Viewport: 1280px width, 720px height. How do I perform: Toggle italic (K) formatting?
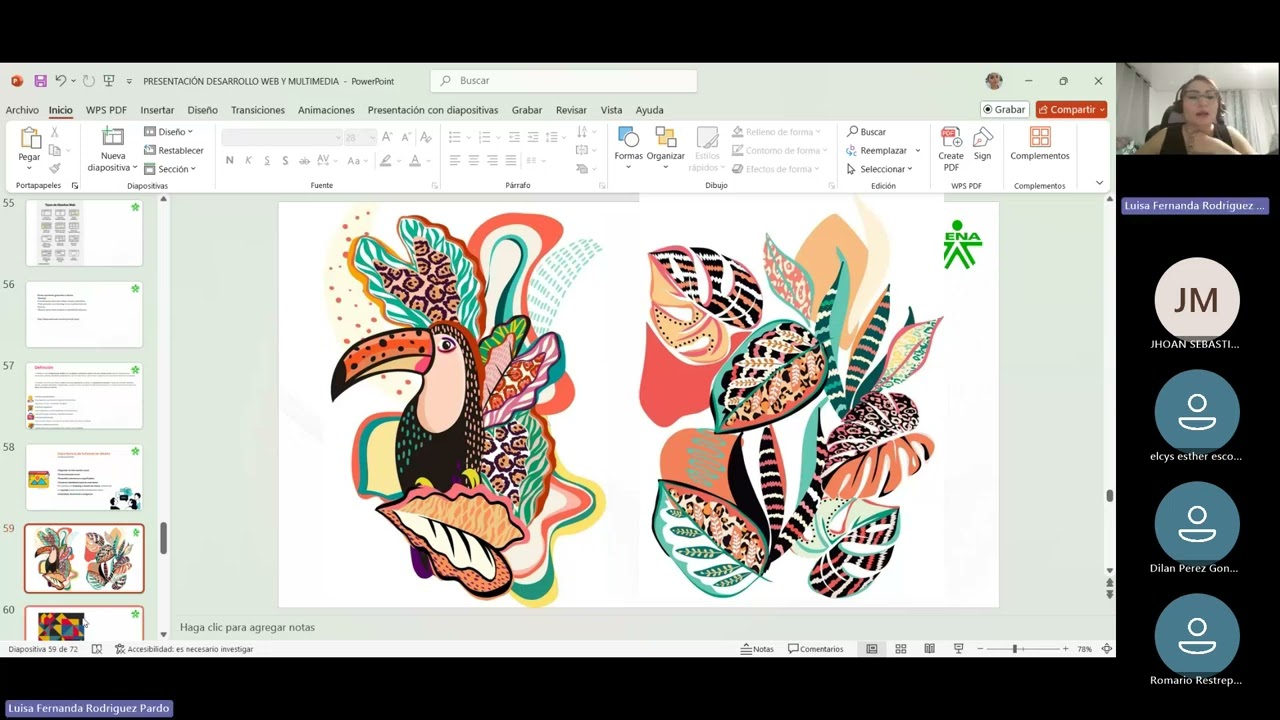pos(248,161)
